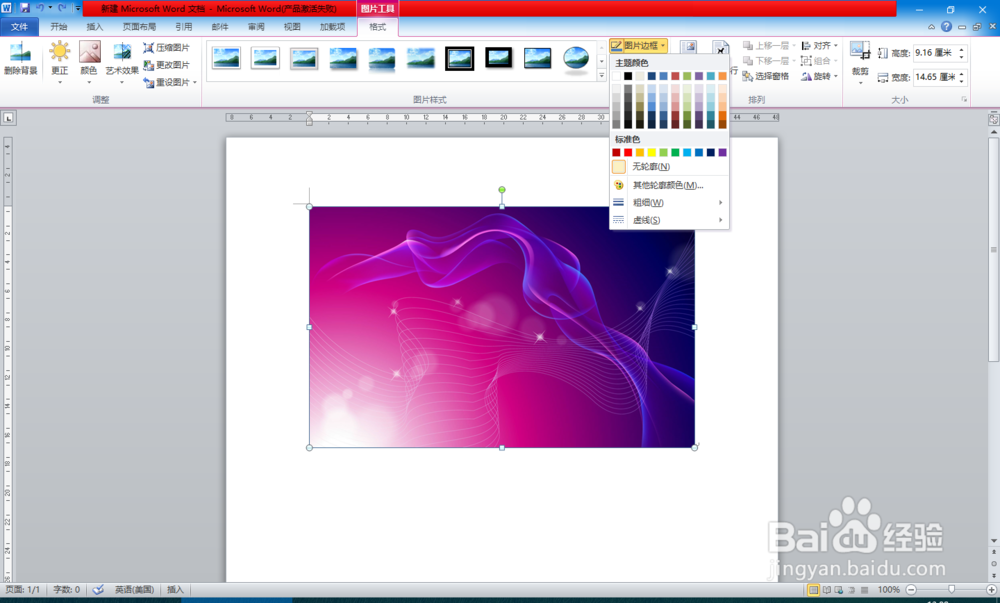Apply the oval picture style thumbnail

(x=577, y=58)
